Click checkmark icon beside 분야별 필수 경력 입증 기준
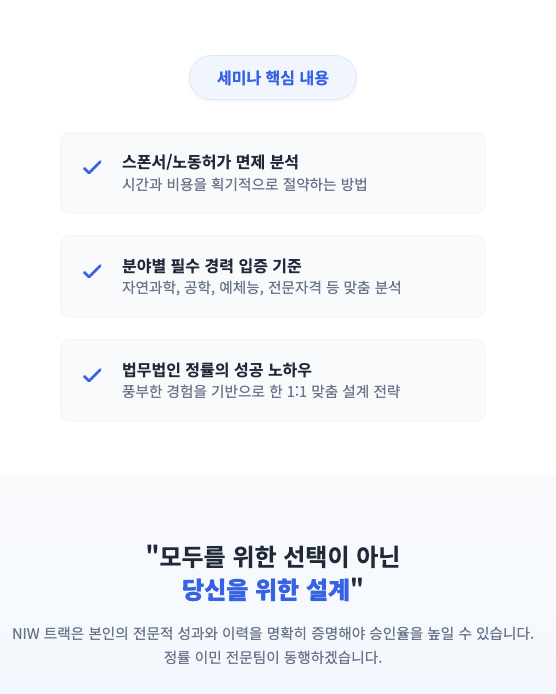Screen dimensions: 556x694 92,271
